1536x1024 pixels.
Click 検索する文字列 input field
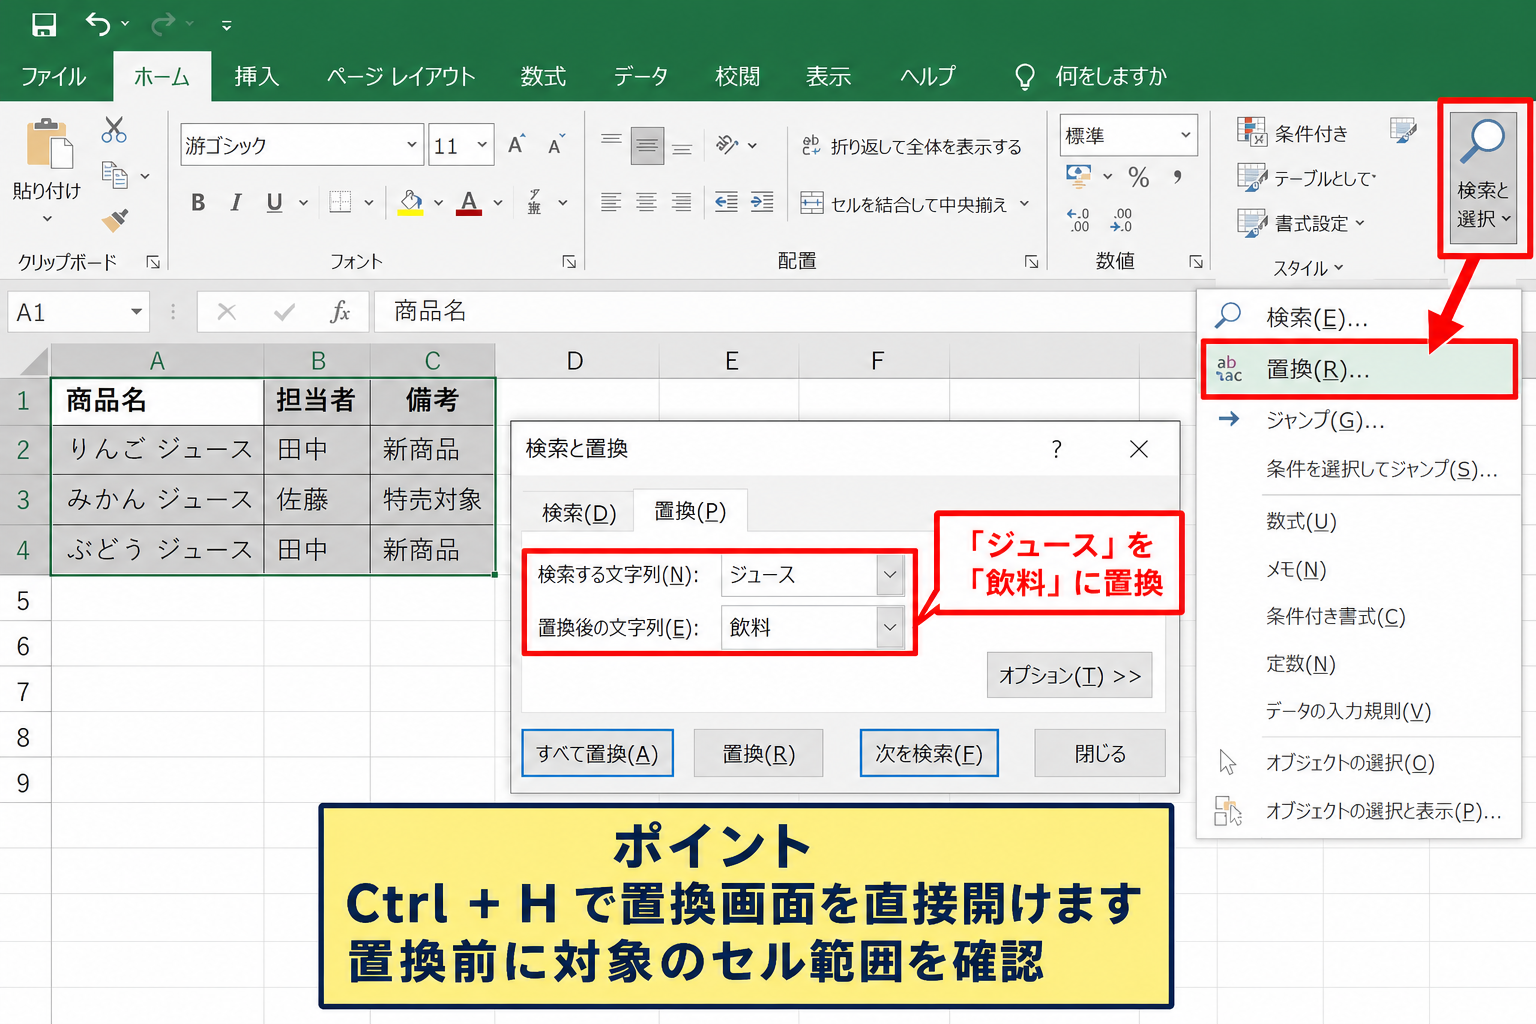(798, 575)
